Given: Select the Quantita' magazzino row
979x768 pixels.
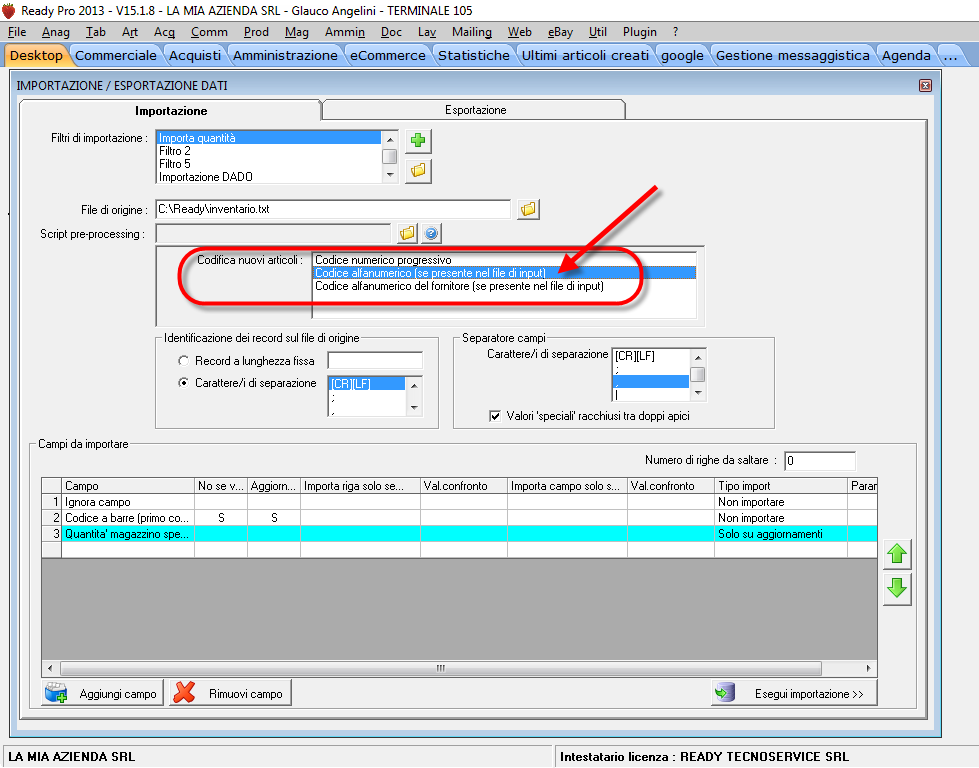Looking at the screenshot, I should [x=459, y=534].
